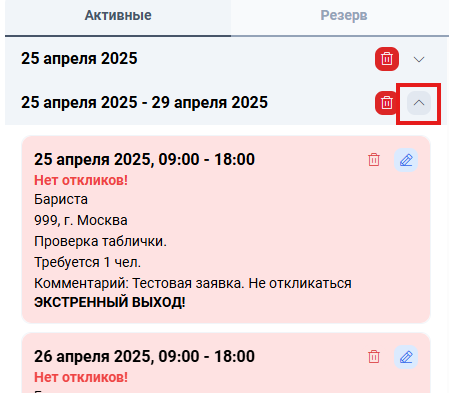Switch to the Активные tab
Image resolution: width=449 pixels, height=393 pixels.
[x=118, y=16]
